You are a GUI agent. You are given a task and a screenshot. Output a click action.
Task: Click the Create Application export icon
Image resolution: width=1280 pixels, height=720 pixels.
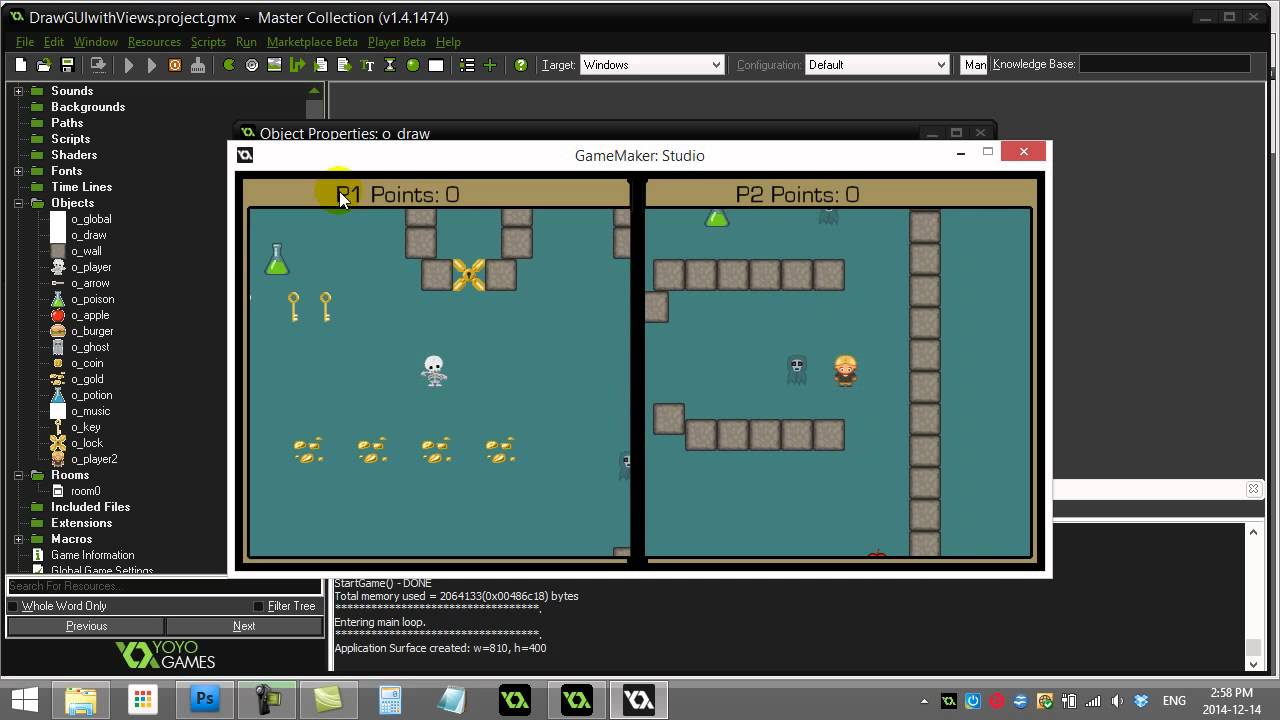click(98, 65)
